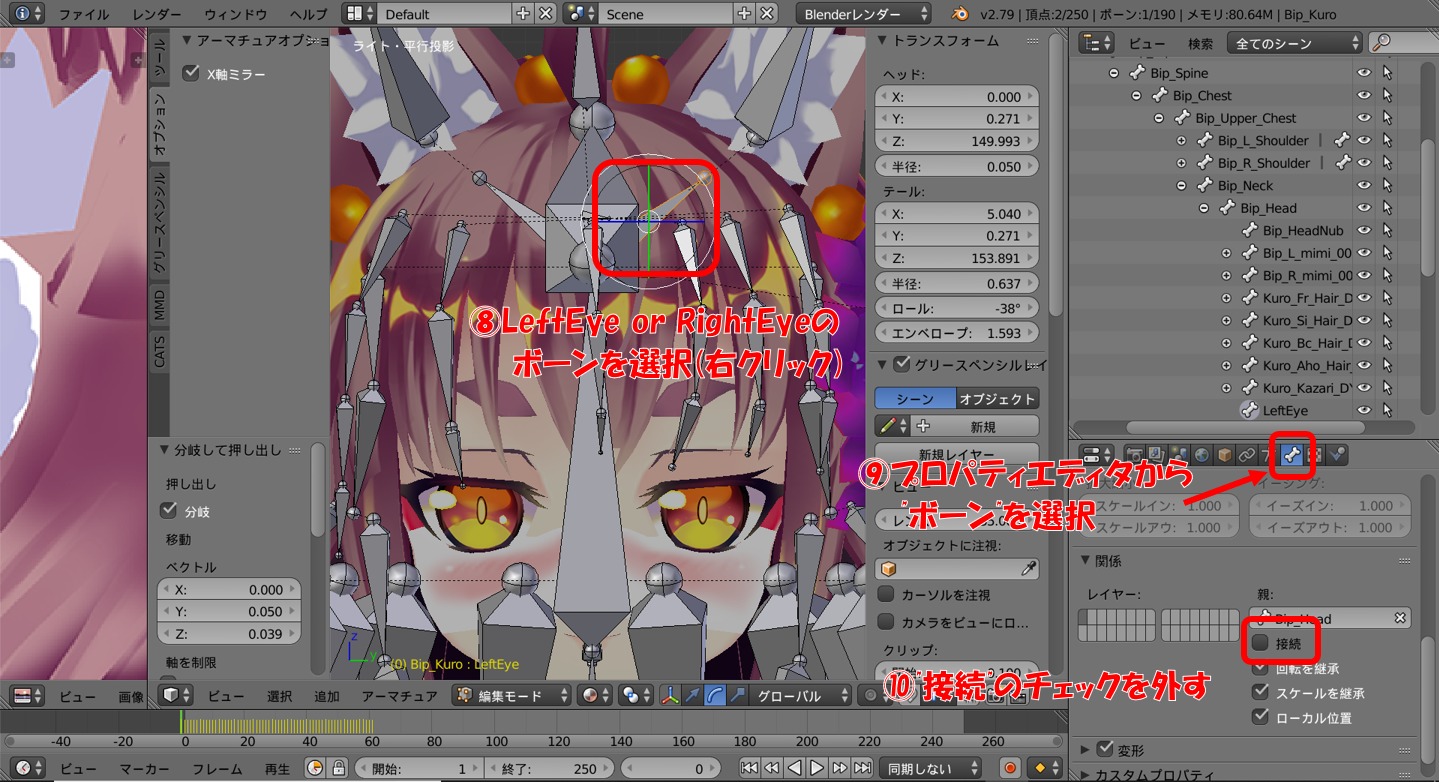Viewport: 1439px width, 782px height.
Task: Select the CATS sidebar tab
Action: 159,351
